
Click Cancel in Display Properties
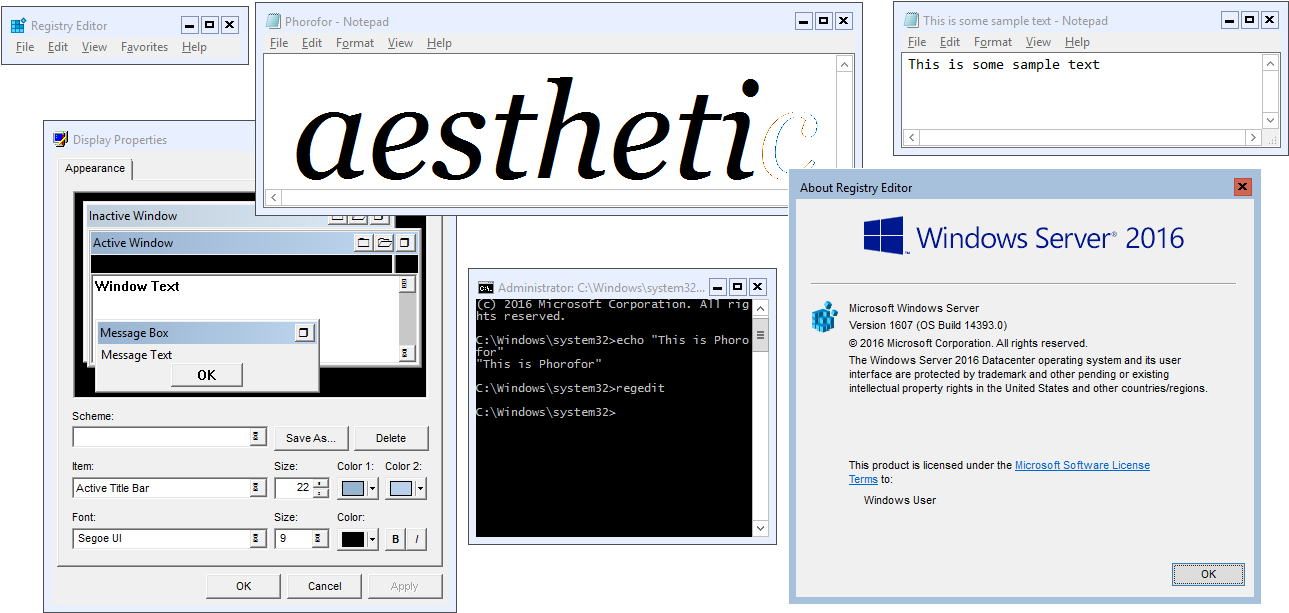click(325, 586)
